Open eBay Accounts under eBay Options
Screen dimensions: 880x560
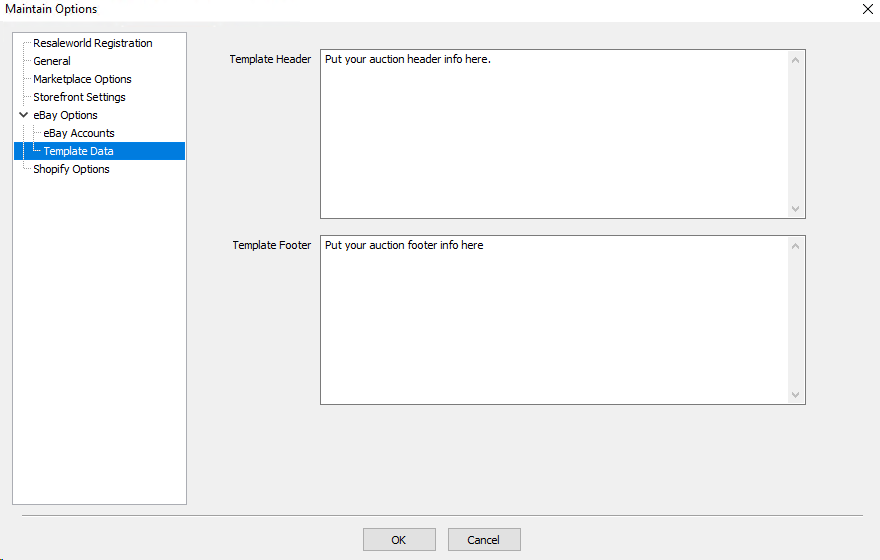click(79, 133)
